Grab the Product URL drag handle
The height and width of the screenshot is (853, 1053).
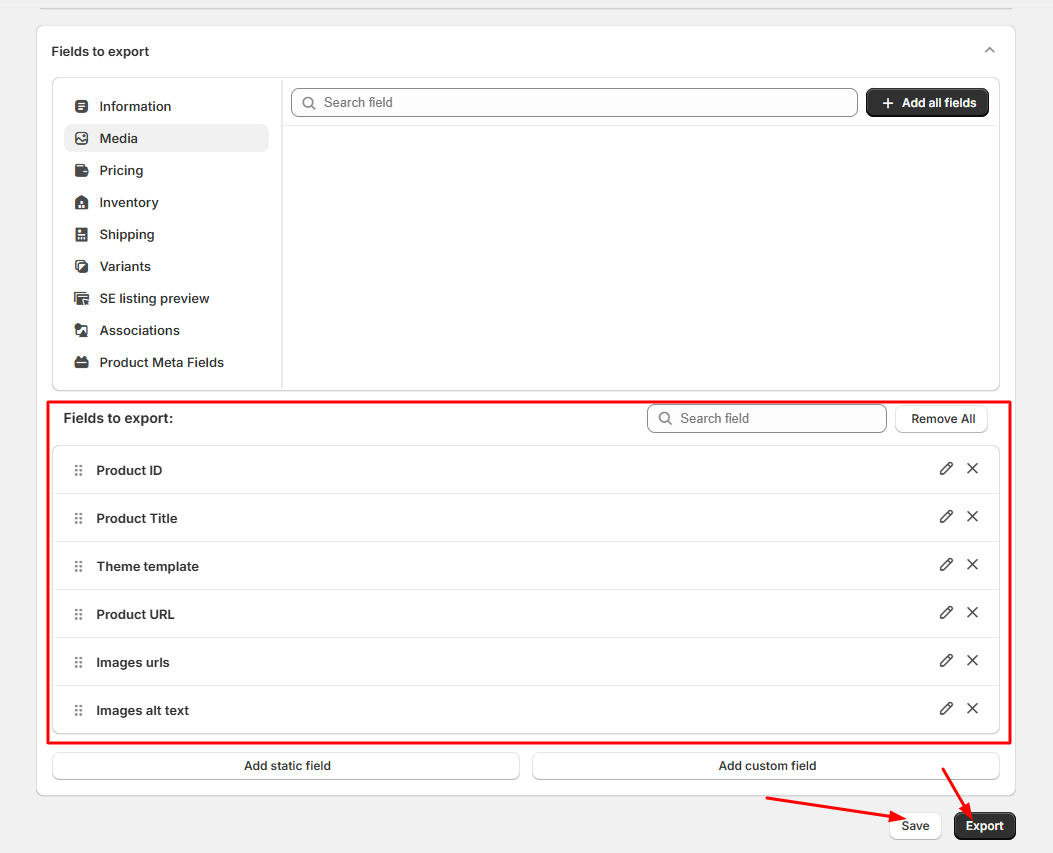pos(79,615)
